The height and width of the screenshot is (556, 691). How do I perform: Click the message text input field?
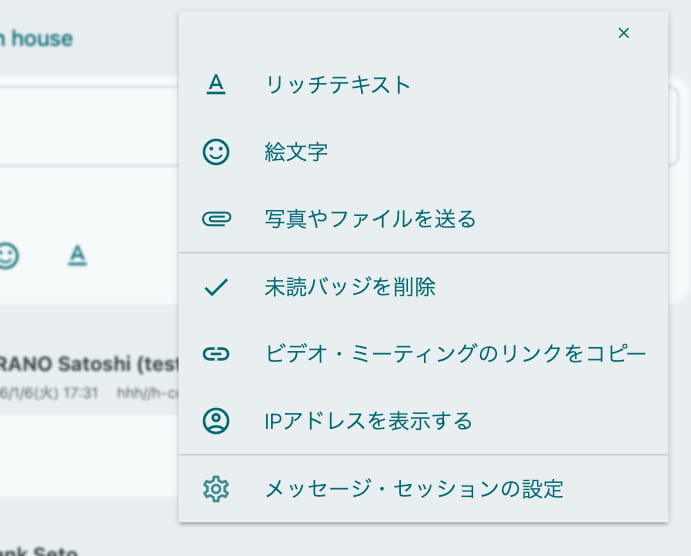[85, 125]
